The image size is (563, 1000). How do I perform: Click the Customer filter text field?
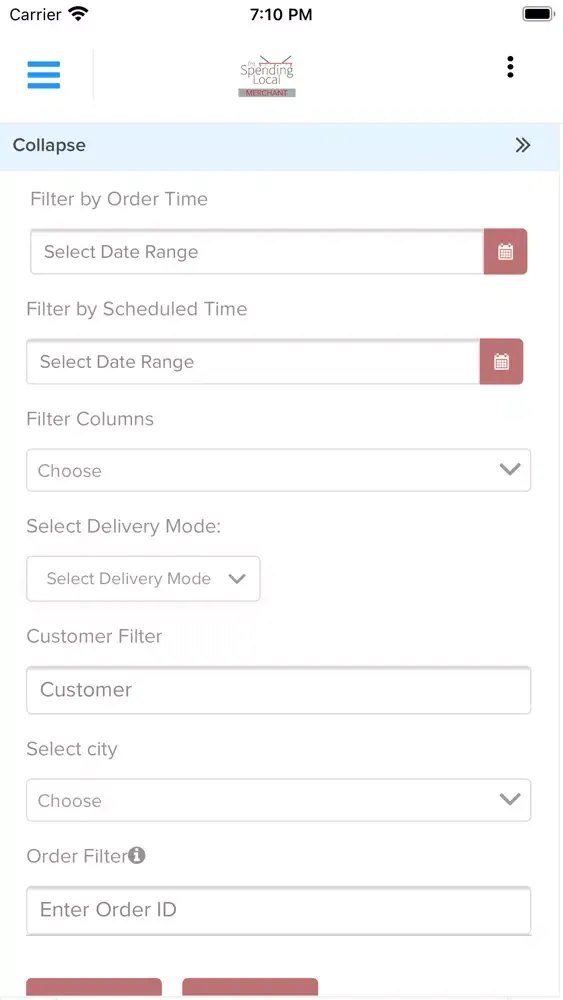click(x=279, y=690)
